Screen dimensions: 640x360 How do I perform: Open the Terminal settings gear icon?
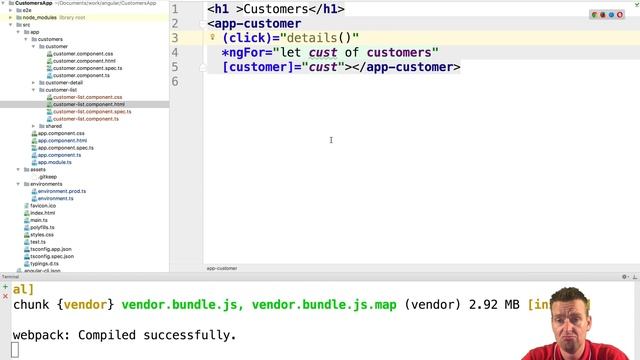click(624, 277)
